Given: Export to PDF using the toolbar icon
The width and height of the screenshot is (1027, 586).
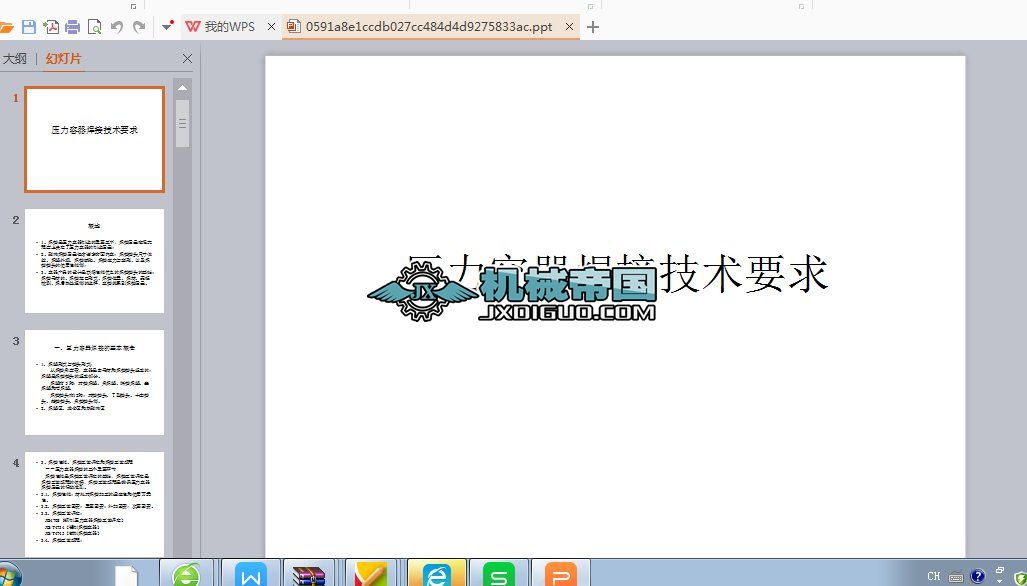Looking at the screenshot, I should (51, 27).
